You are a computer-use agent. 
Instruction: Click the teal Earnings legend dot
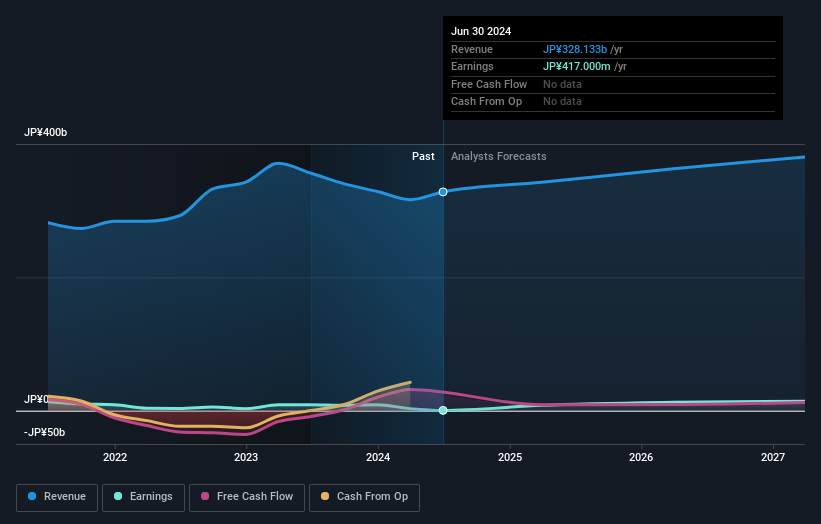(x=118, y=496)
